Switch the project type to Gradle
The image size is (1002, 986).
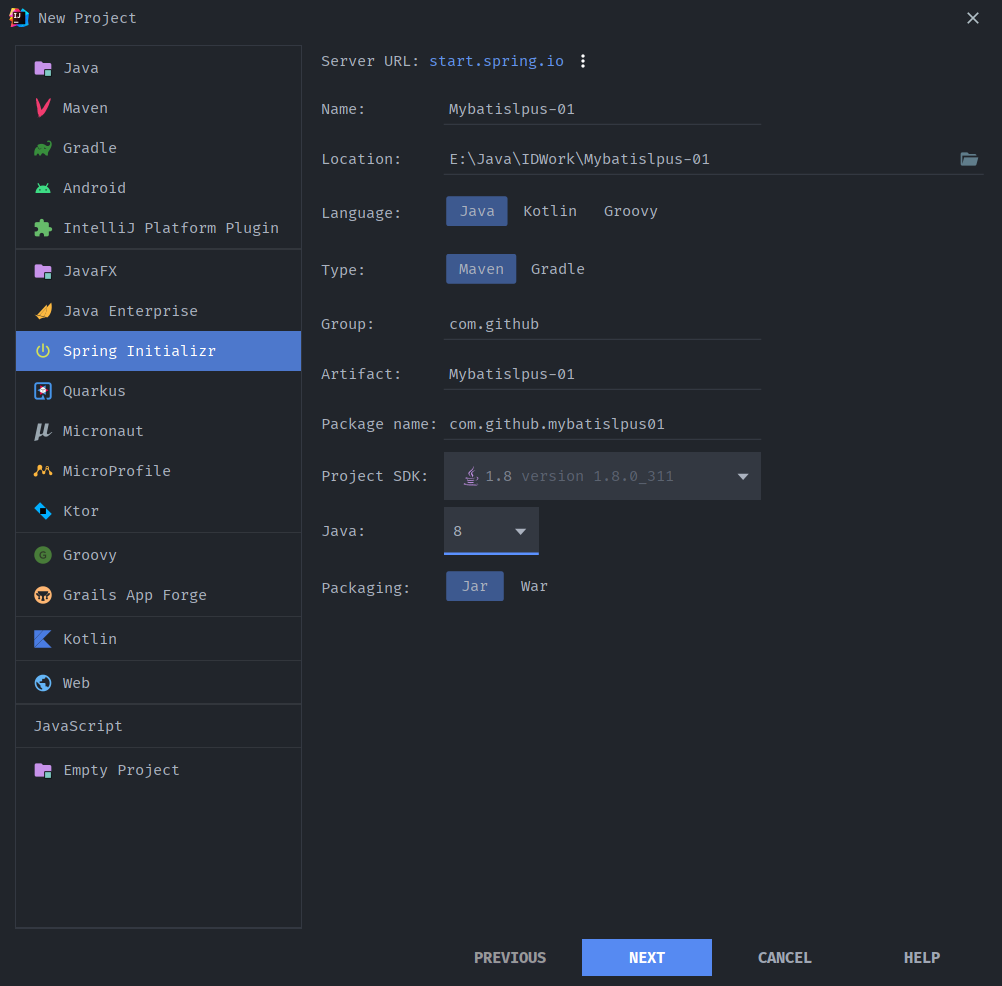(x=557, y=269)
